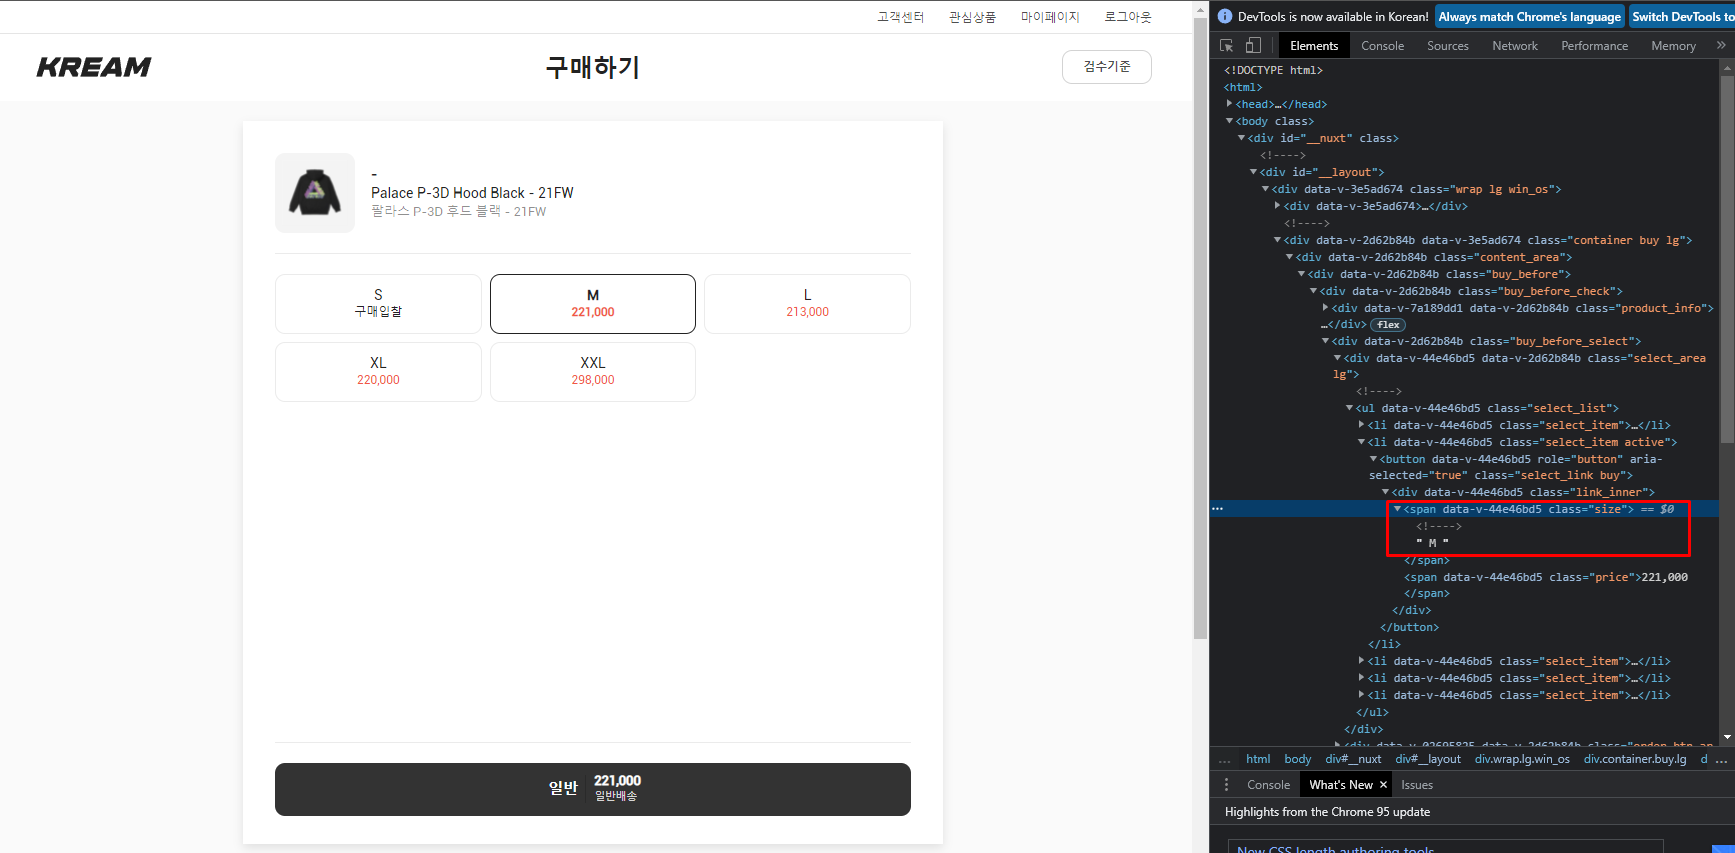The height and width of the screenshot is (853, 1735).
Task: Open the Sources tab
Action: click(1448, 46)
